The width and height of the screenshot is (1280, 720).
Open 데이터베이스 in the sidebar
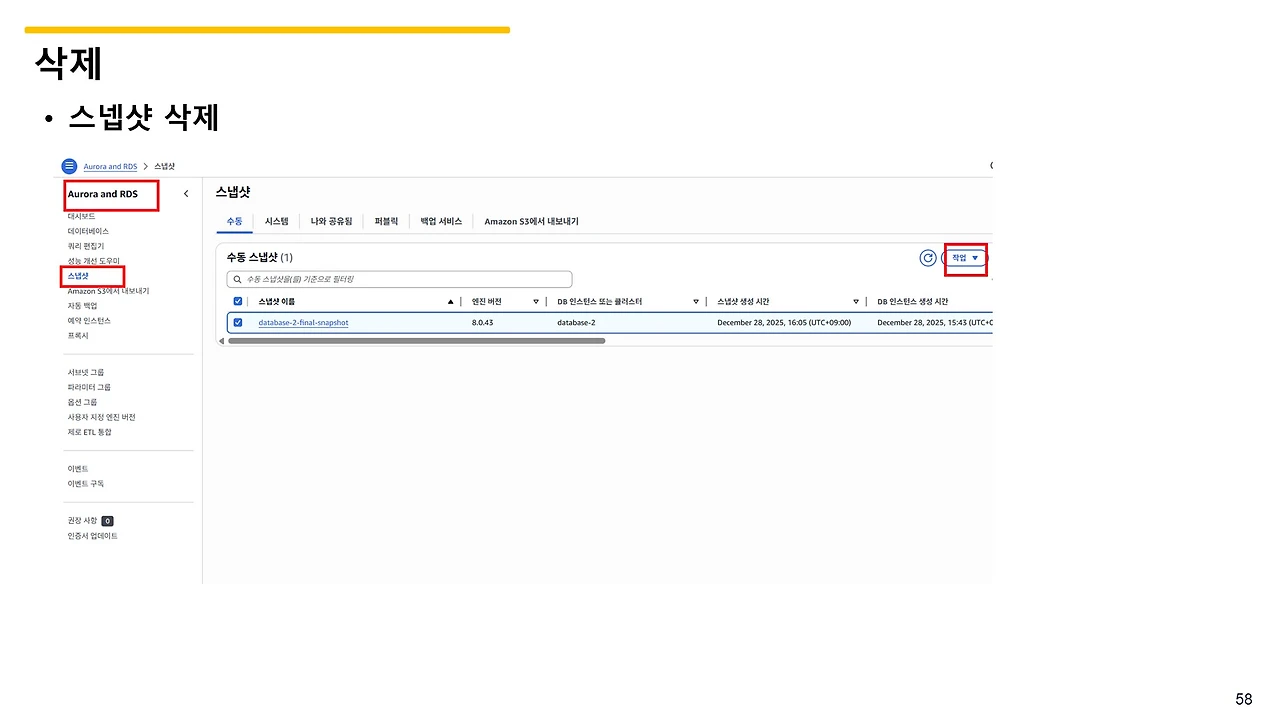(x=88, y=231)
